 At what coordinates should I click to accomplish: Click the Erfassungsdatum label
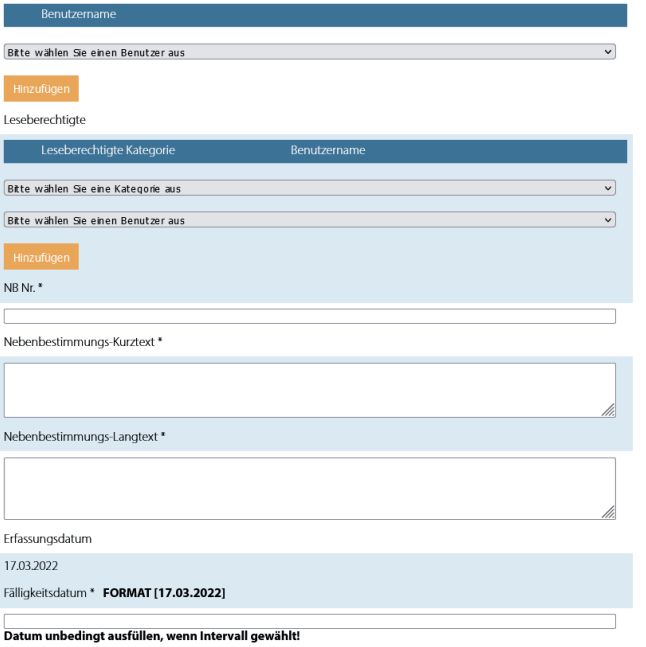(48, 539)
